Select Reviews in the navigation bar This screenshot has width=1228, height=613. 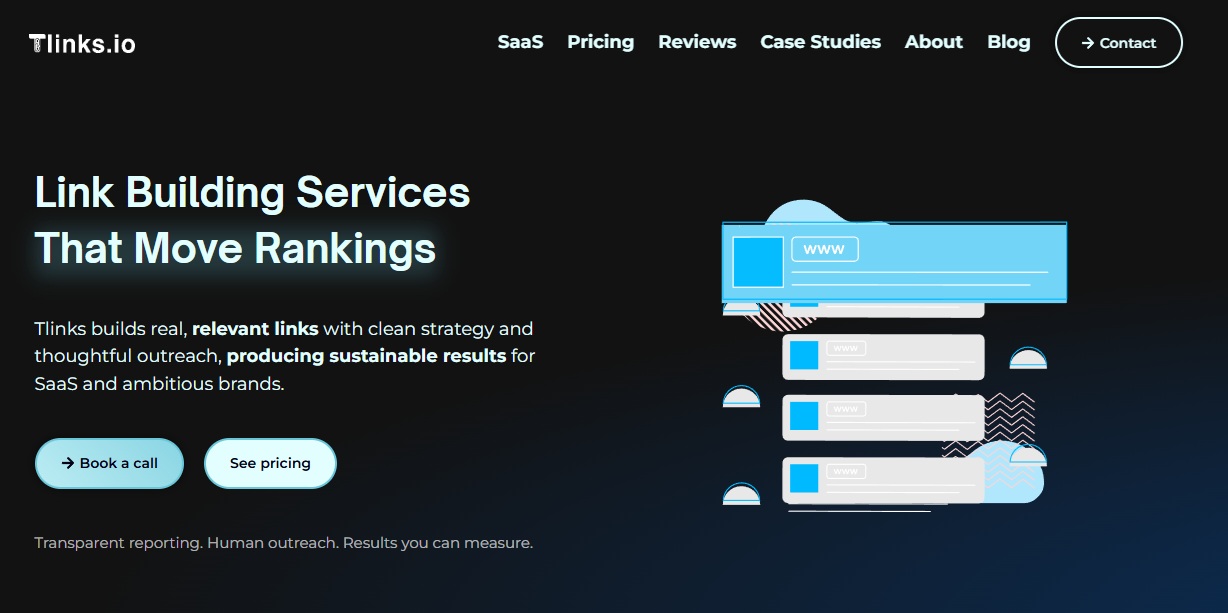click(697, 42)
